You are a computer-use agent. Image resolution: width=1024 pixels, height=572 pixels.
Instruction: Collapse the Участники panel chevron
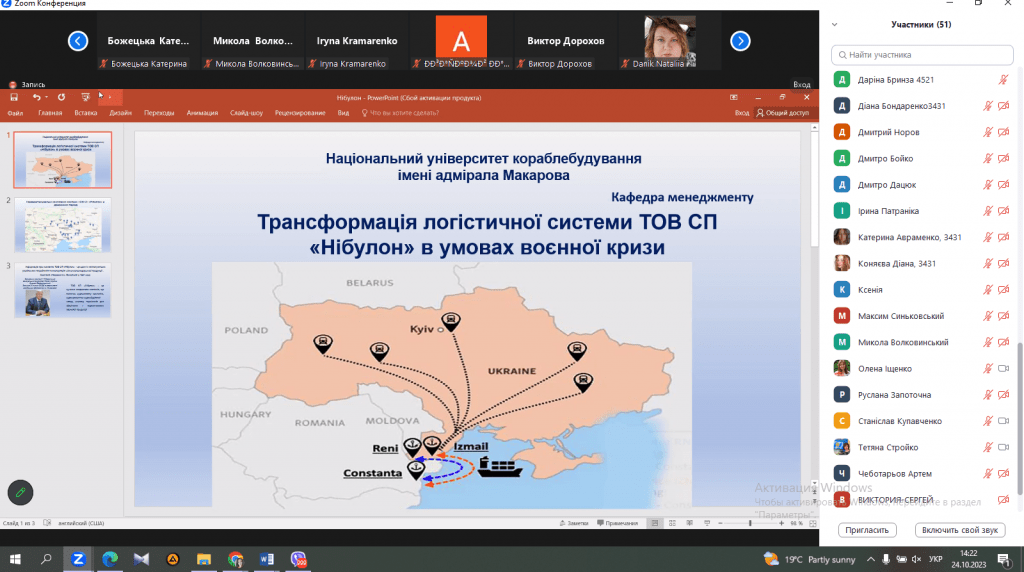pos(835,23)
